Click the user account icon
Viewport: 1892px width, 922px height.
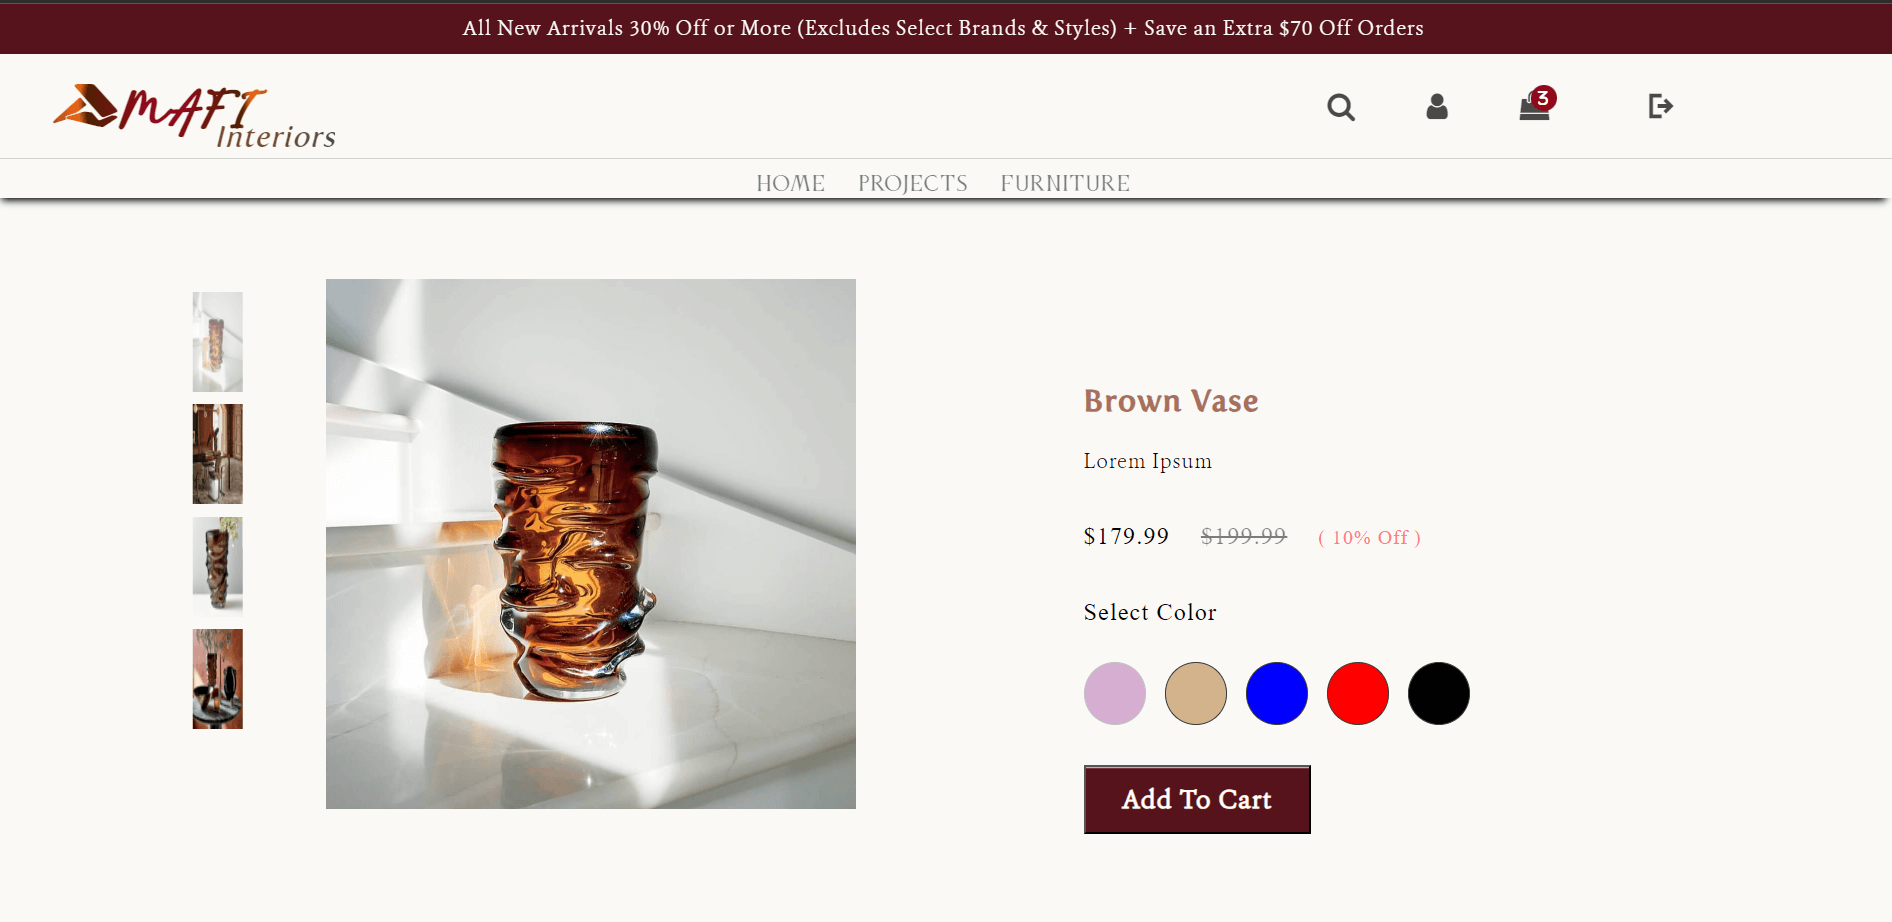[x=1437, y=107]
